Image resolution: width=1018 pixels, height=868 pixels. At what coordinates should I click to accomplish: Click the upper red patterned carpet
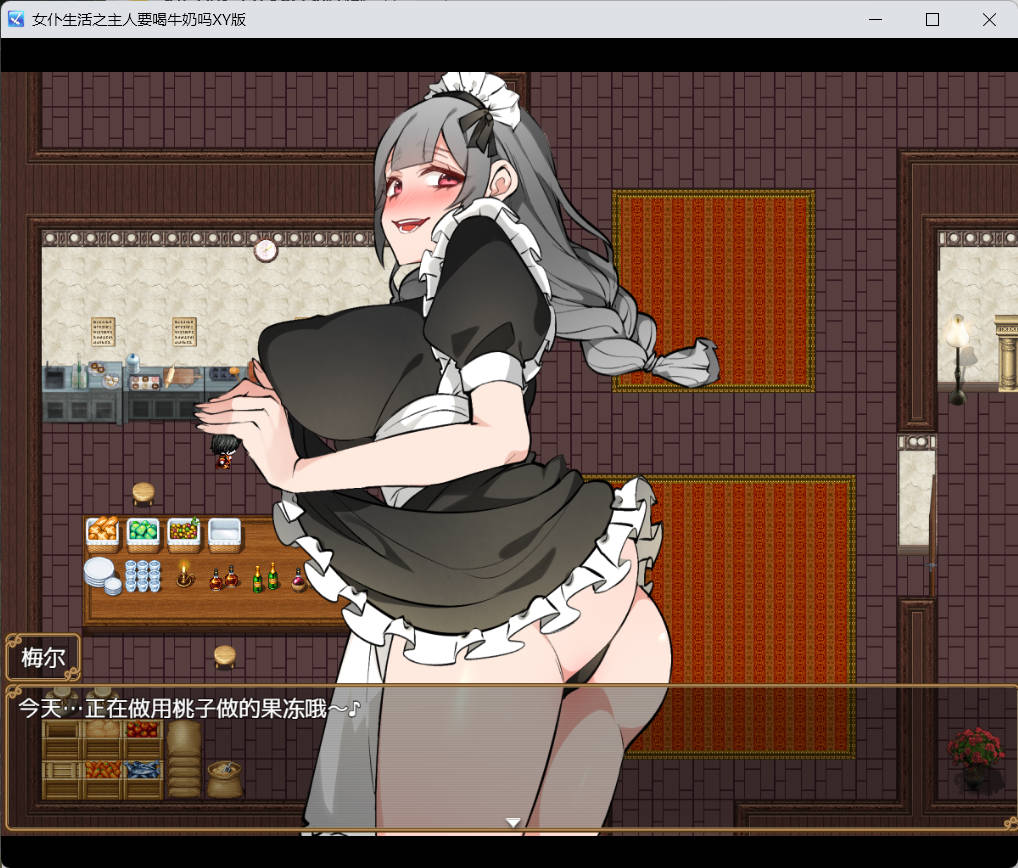(713, 290)
